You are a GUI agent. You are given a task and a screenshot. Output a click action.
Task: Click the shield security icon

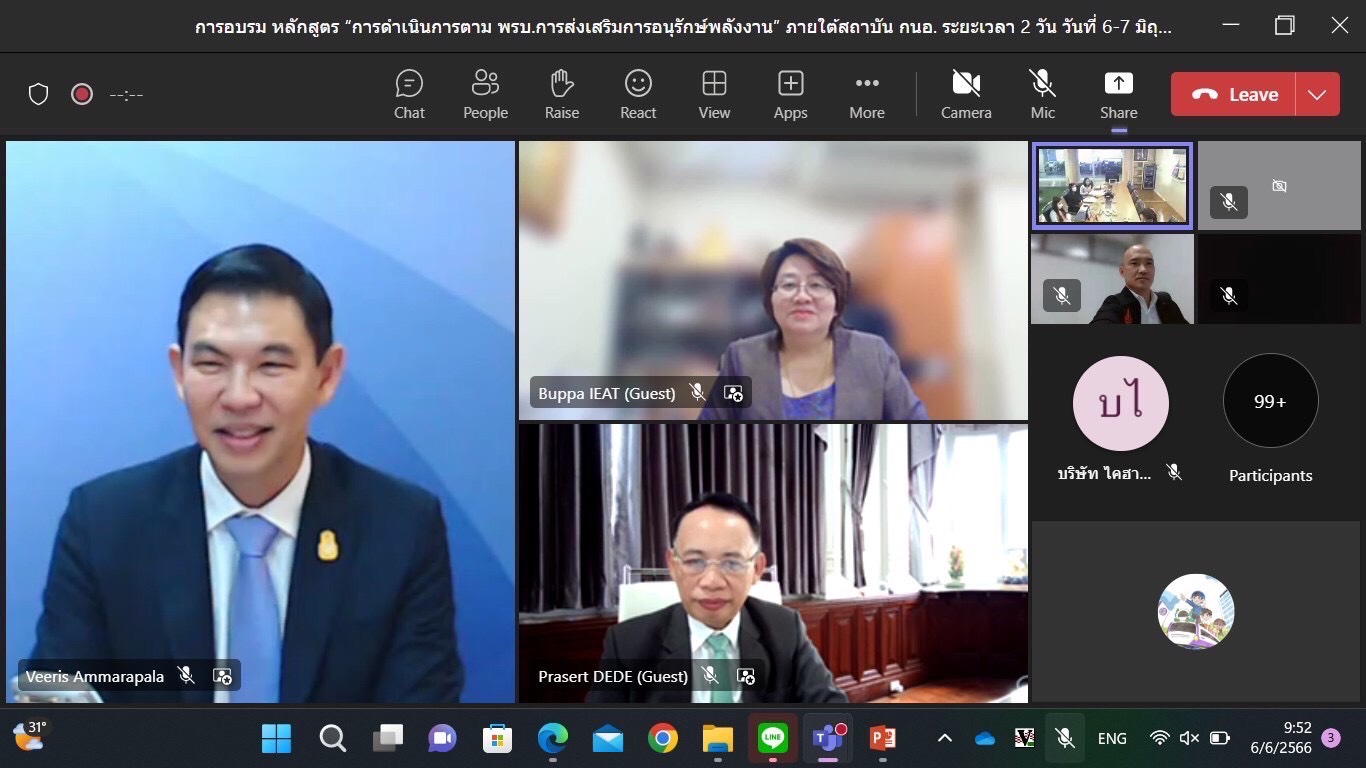[x=38, y=94]
